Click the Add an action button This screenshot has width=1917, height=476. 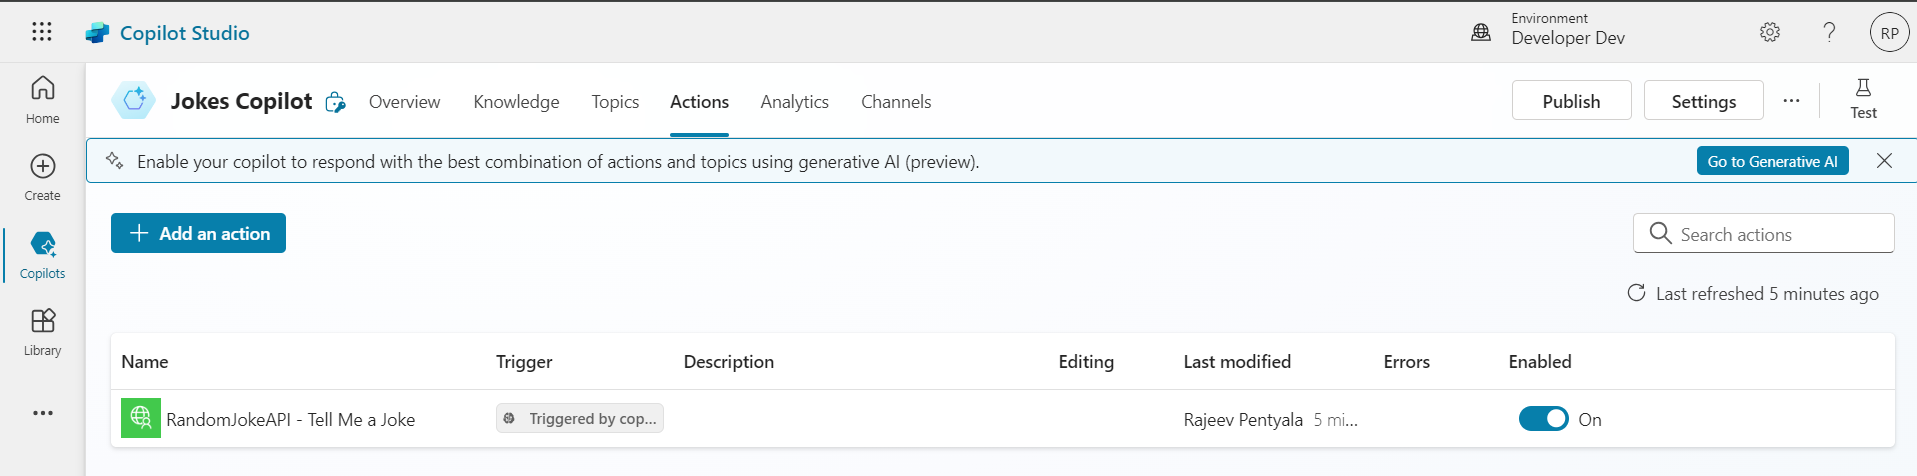[198, 233]
